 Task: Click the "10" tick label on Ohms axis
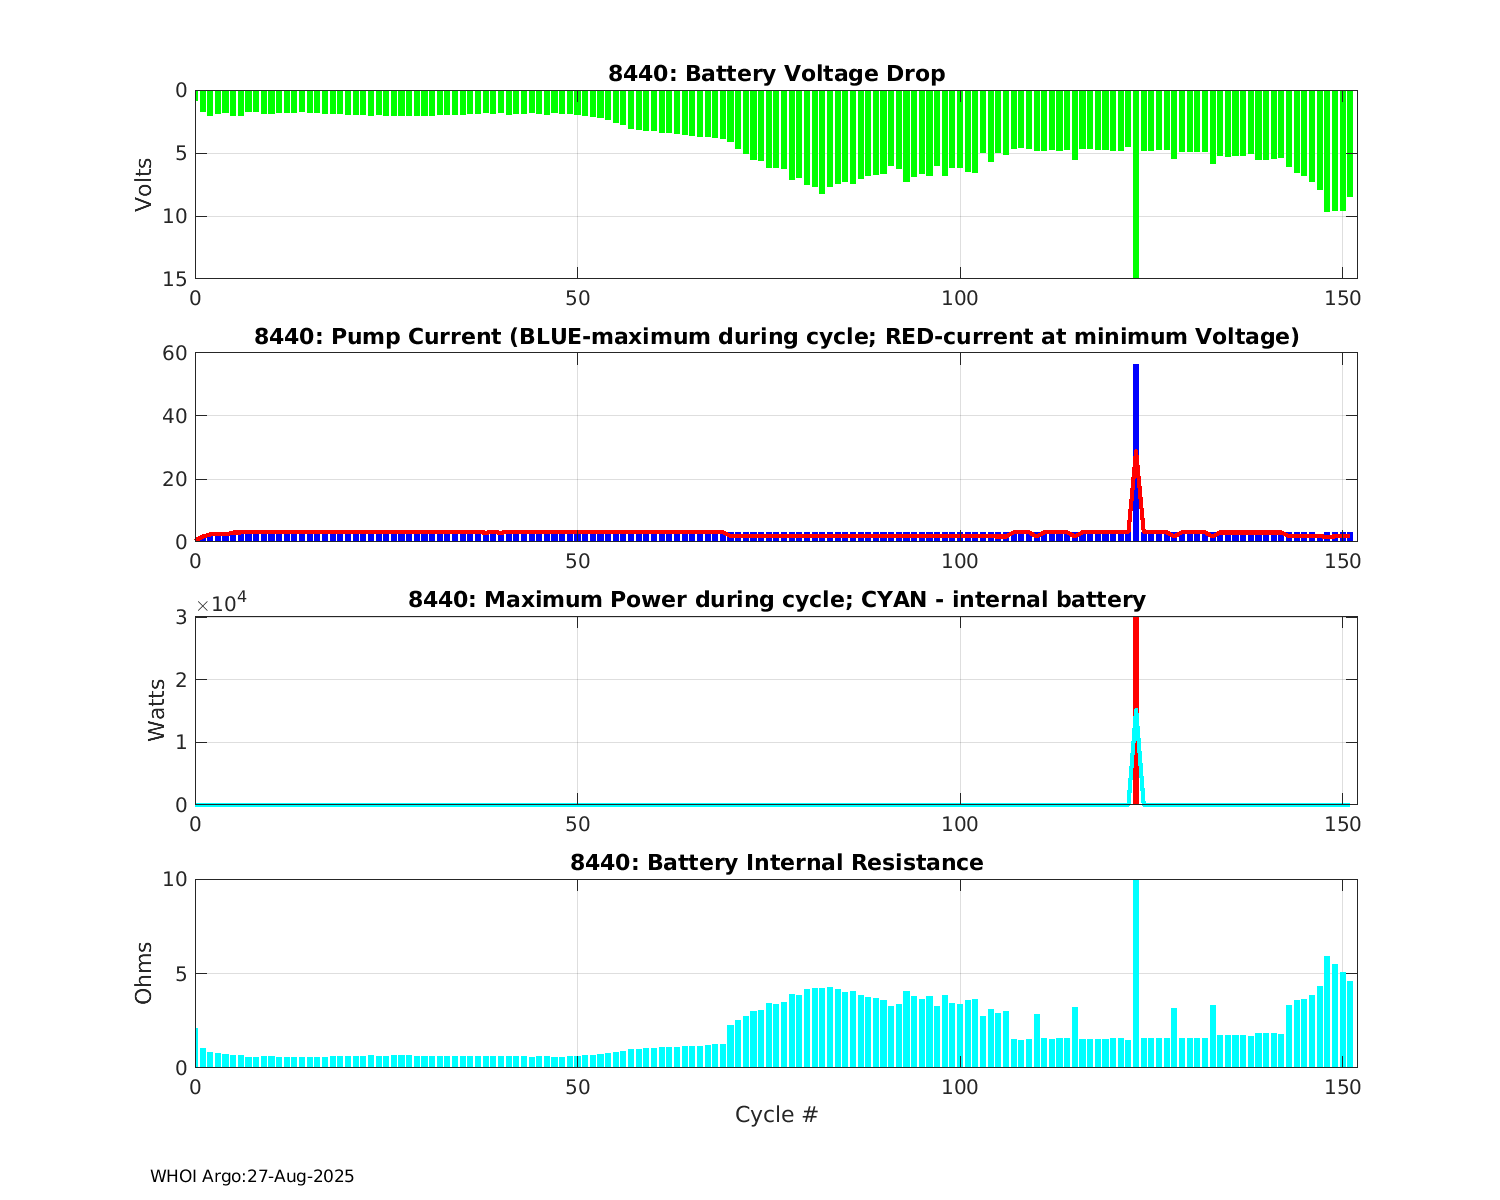(x=175, y=880)
